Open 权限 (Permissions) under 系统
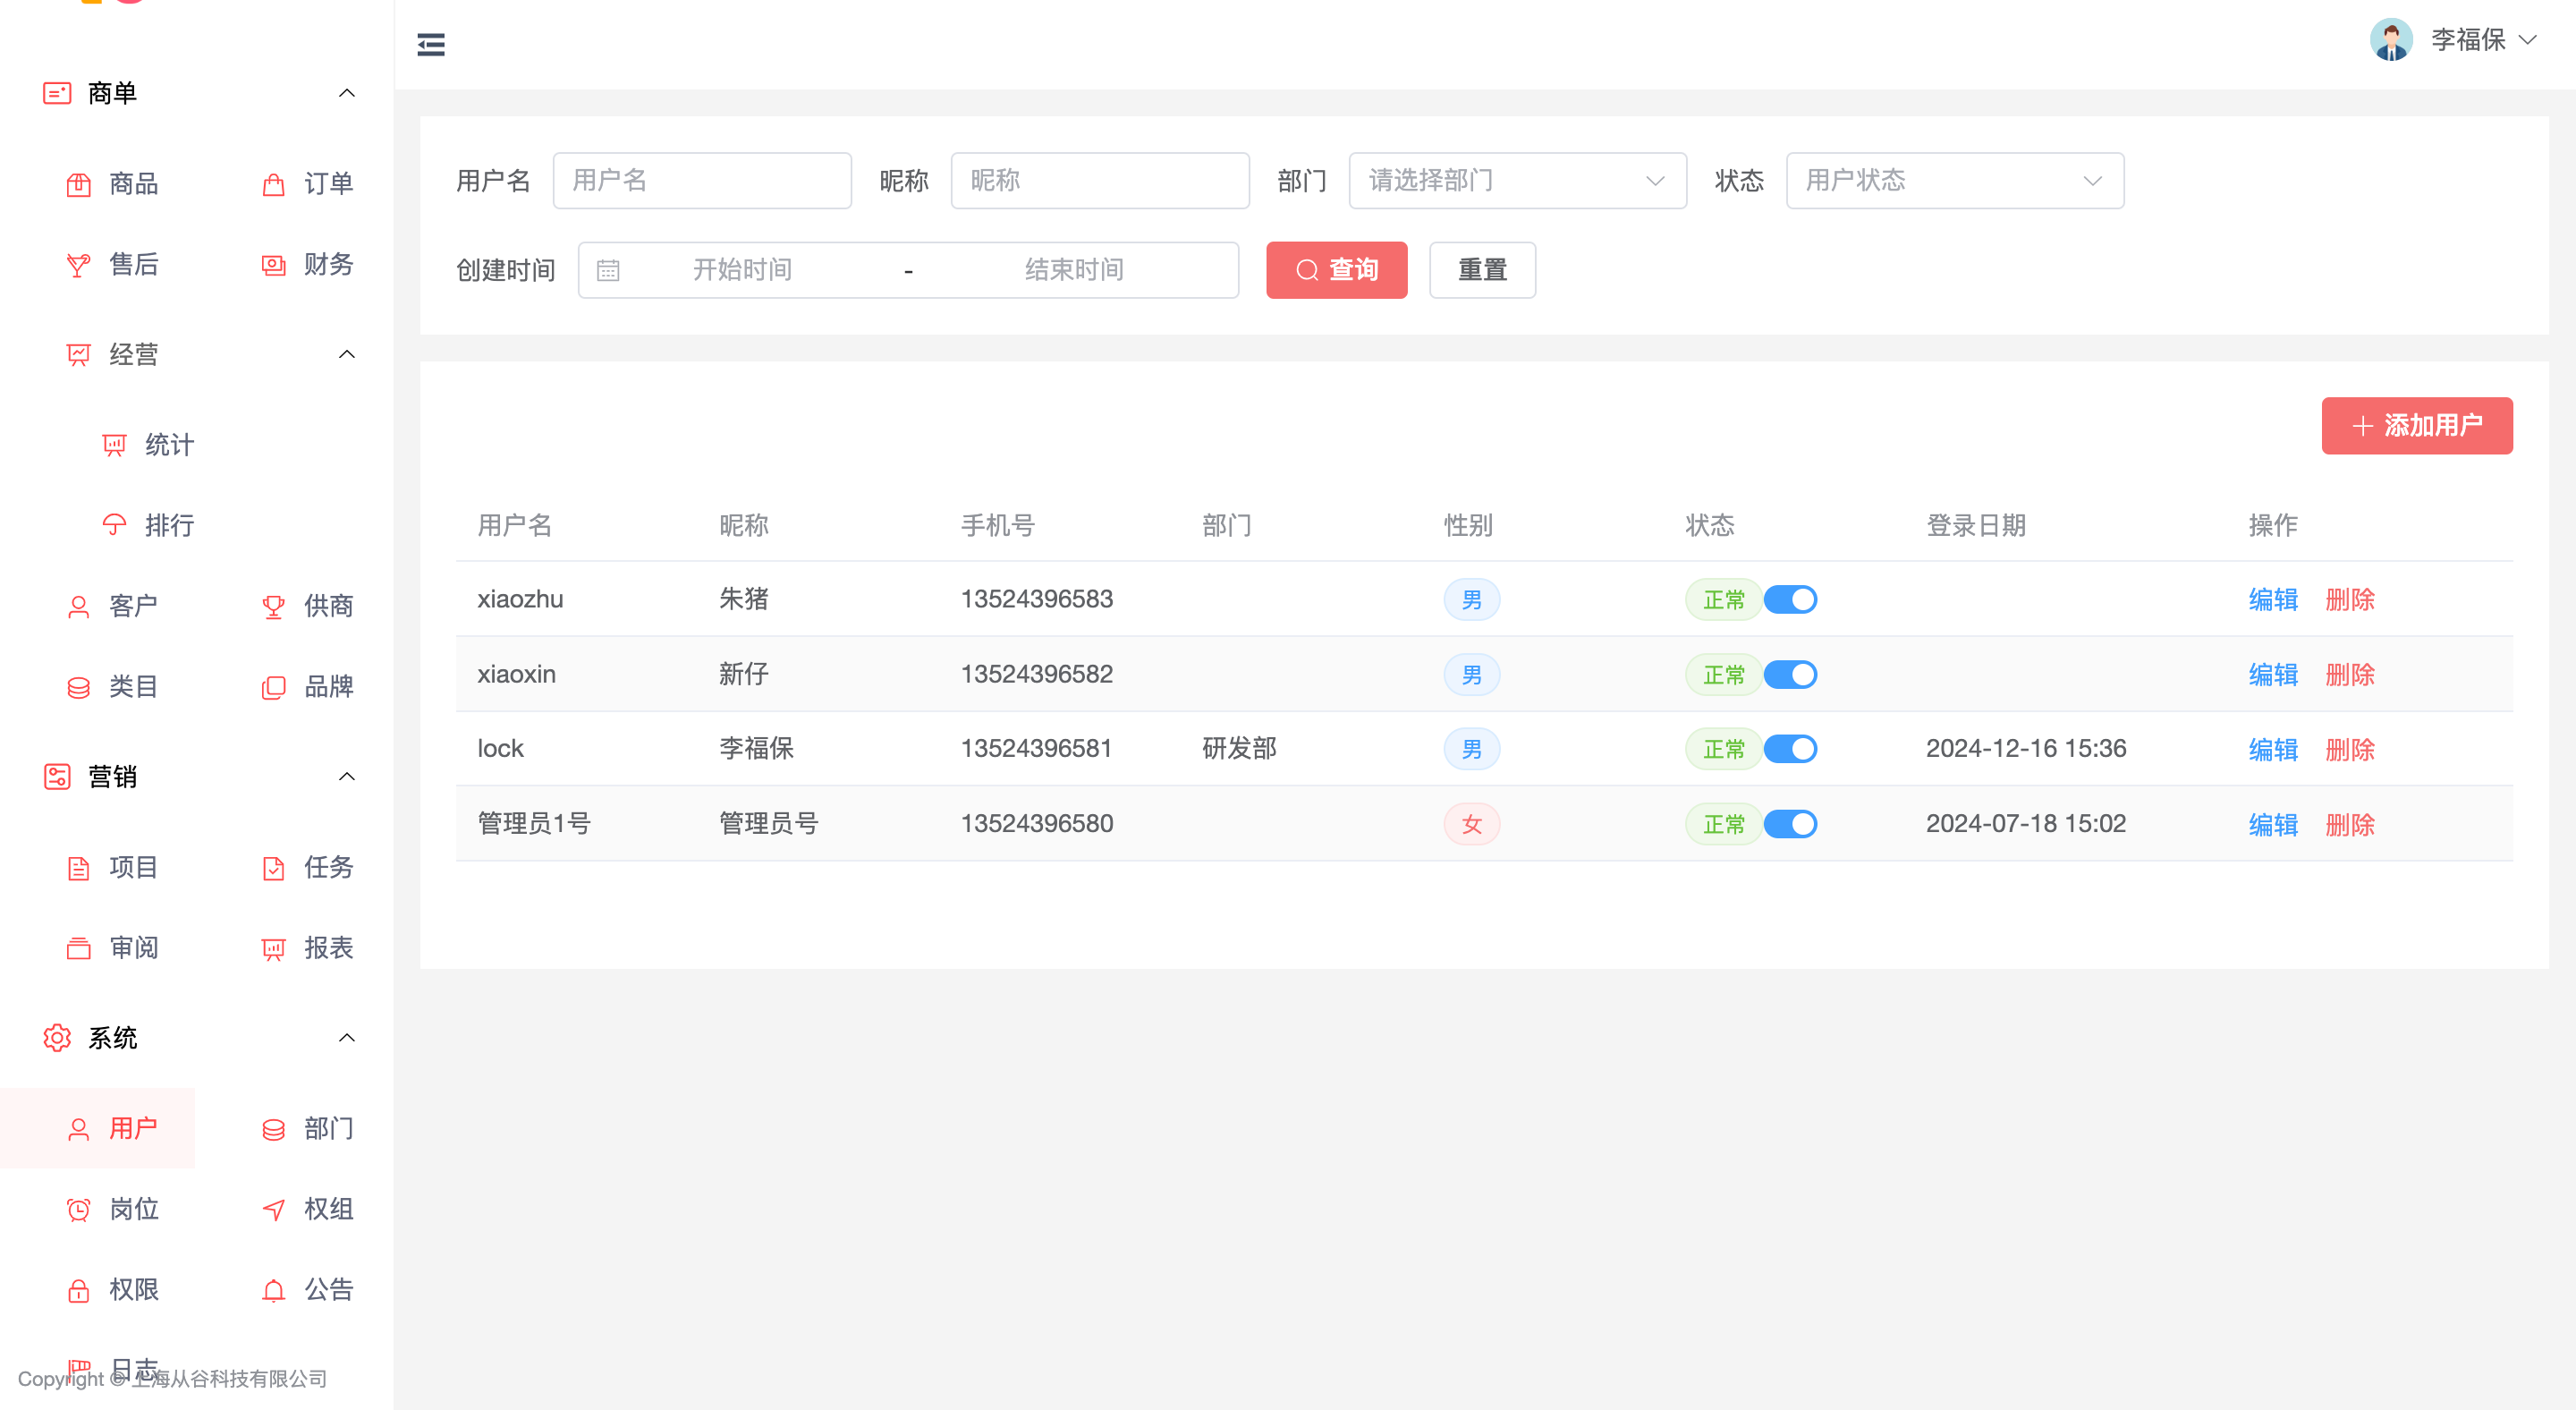 click(133, 1290)
